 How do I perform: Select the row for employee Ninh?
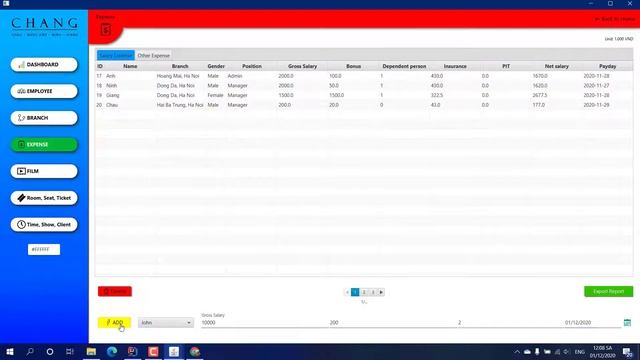(364, 86)
